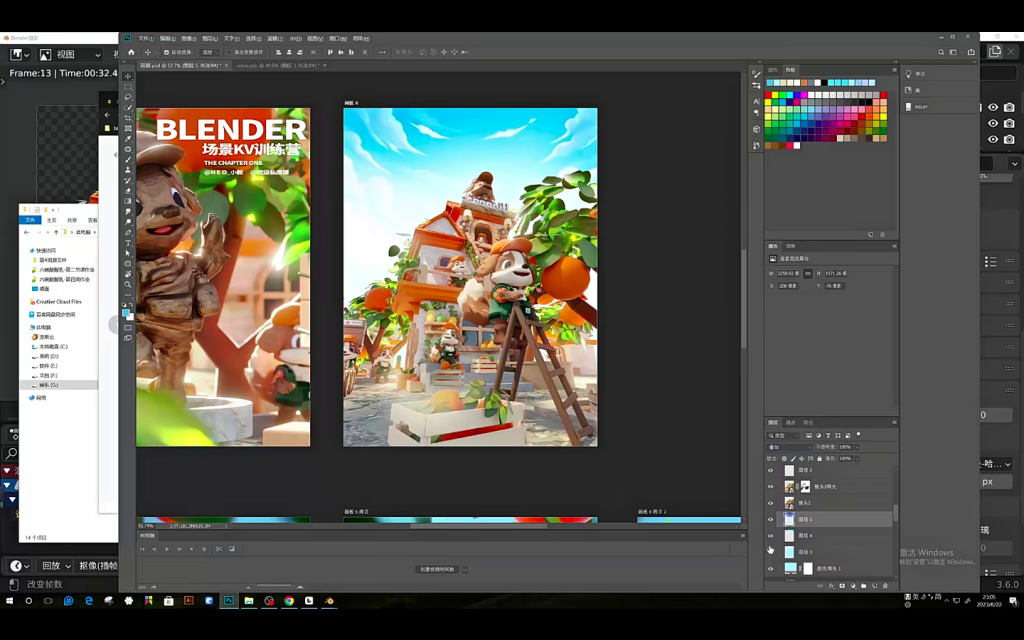The height and width of the screenshot is (640, 1024).
Task: Select the 图层 3 layer thumbnail
Action: tap(789, 552)
